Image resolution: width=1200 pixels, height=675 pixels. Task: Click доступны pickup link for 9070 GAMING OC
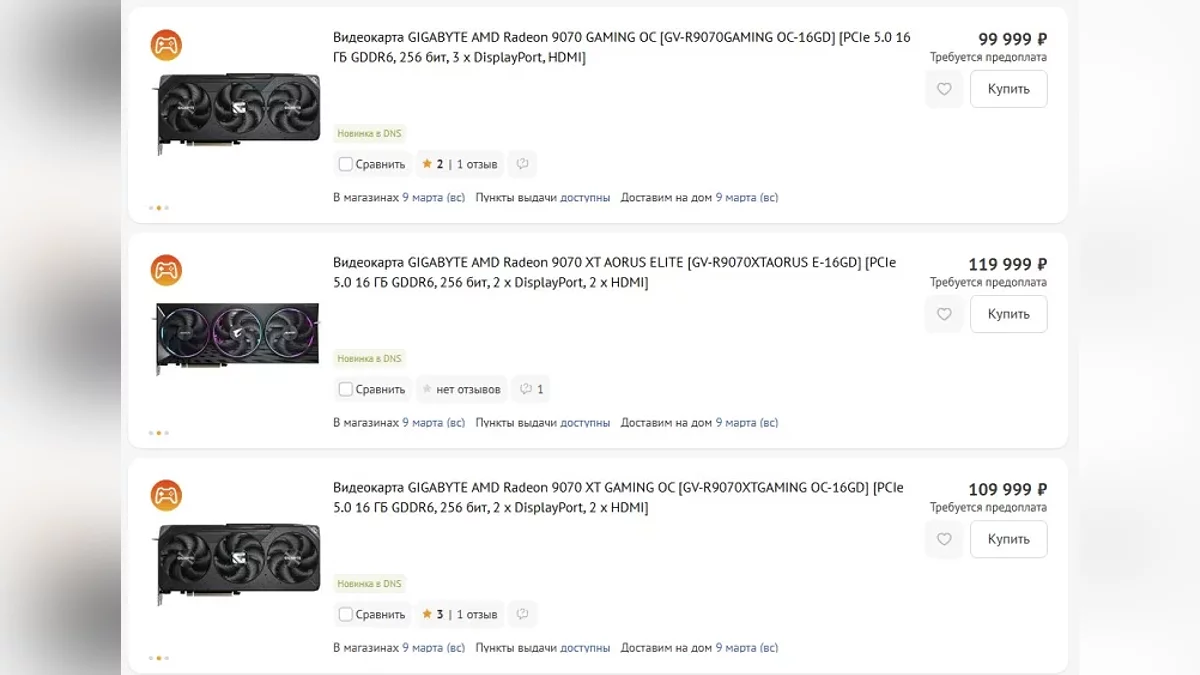click(x=585, y=198)
